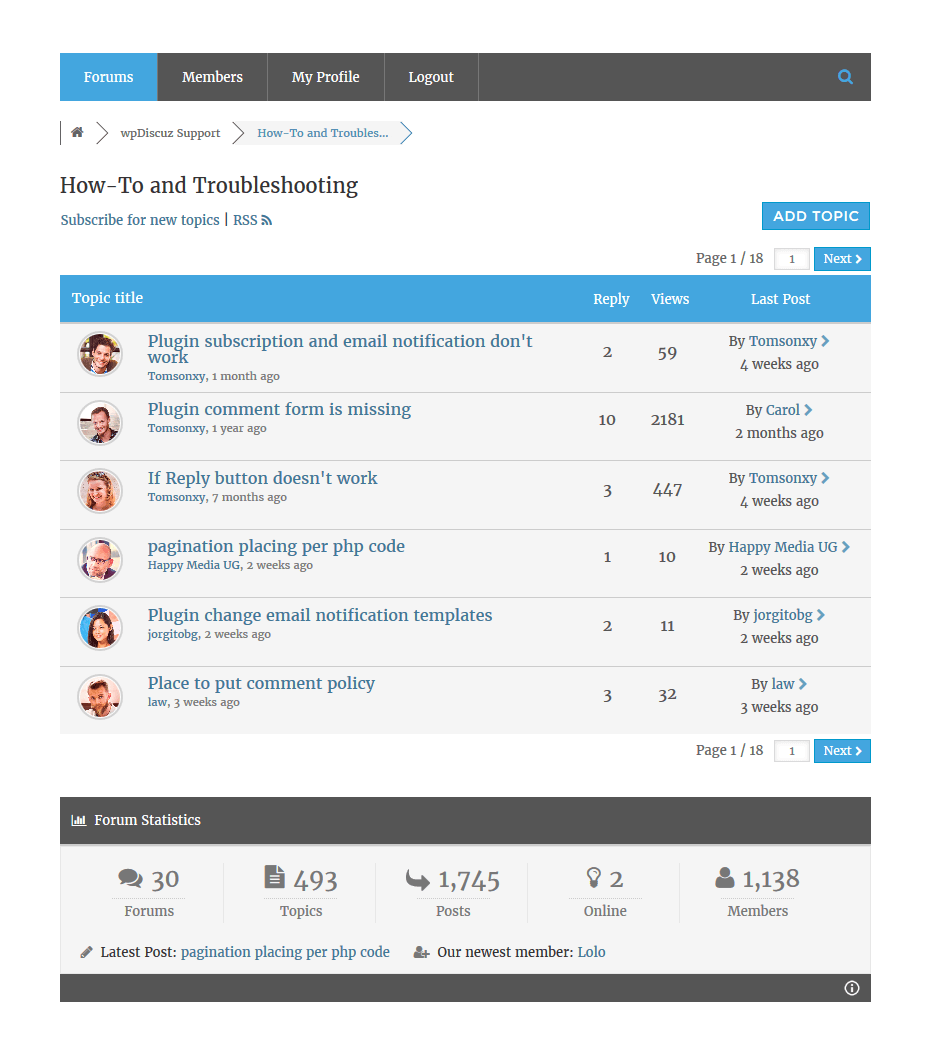This screenshot has height=1057, width=929.
Task: Click last-post arrow beside Happy Media UG
Action: pos(846,547)
